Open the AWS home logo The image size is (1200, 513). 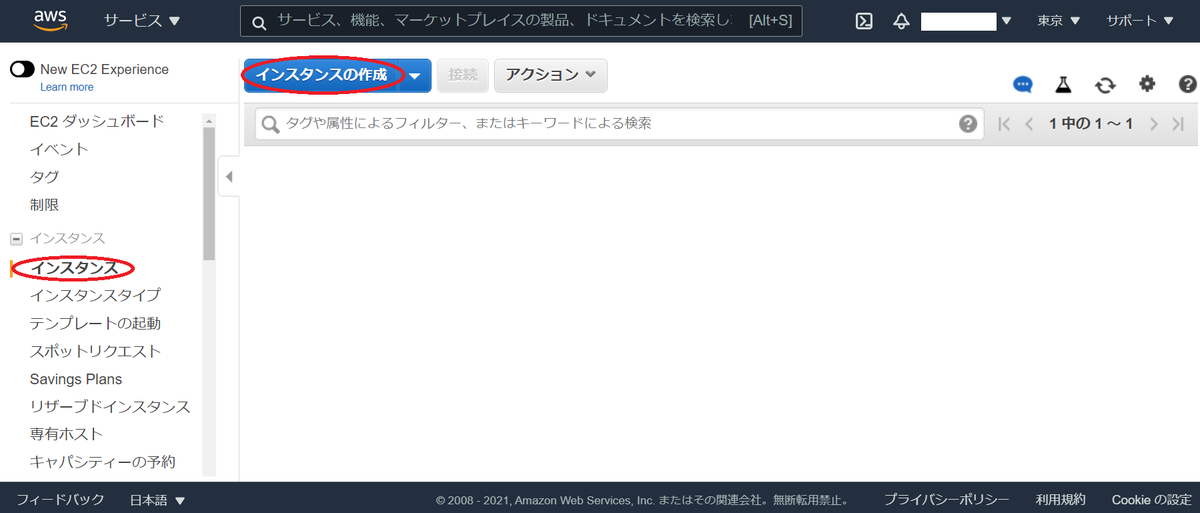[50, 21]
